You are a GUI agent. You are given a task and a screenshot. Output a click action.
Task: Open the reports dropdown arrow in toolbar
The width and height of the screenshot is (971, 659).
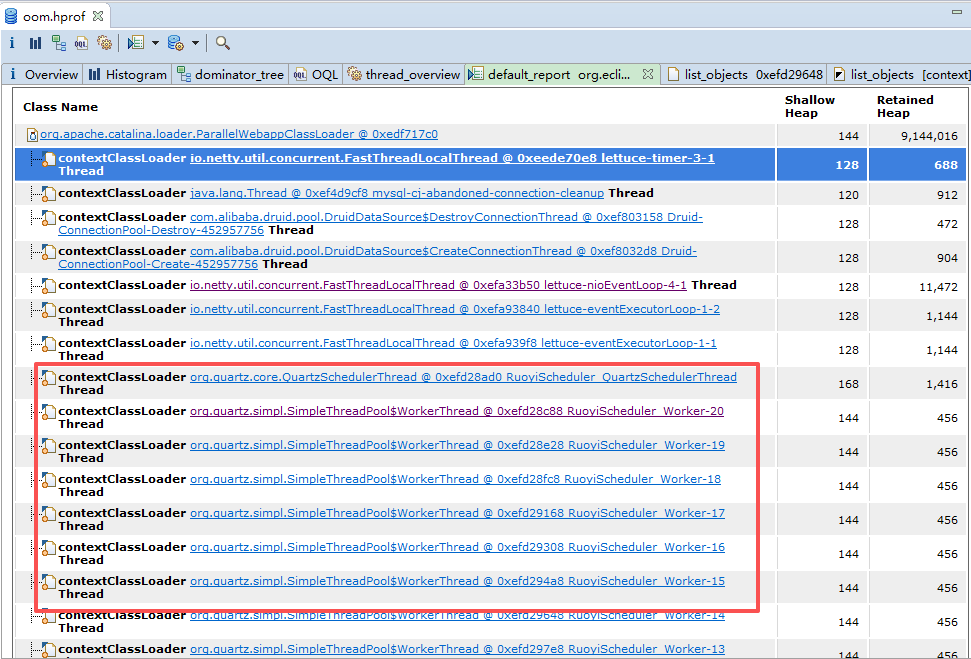click(x=155, y=43)
